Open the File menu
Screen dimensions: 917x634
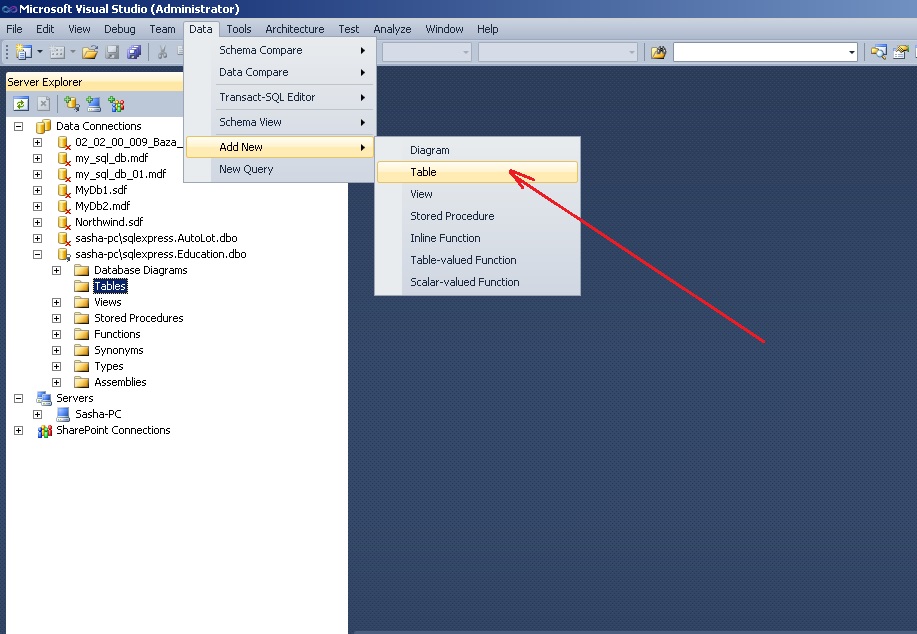click(14, 29)
